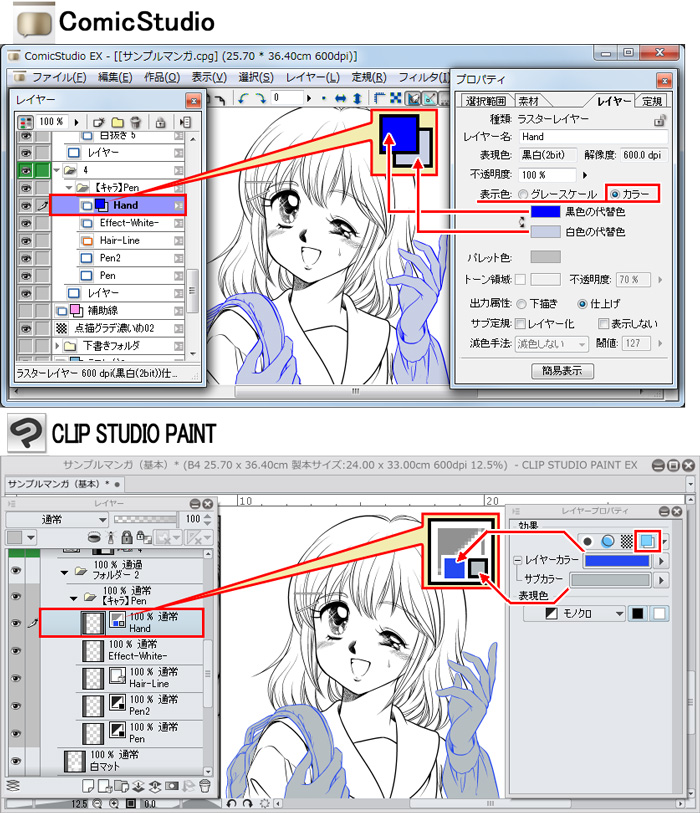
Task: Click new vector layer icon at bottom of CLIP STUDIO layers
Action: pyautogui.click(x=104, y=787)
